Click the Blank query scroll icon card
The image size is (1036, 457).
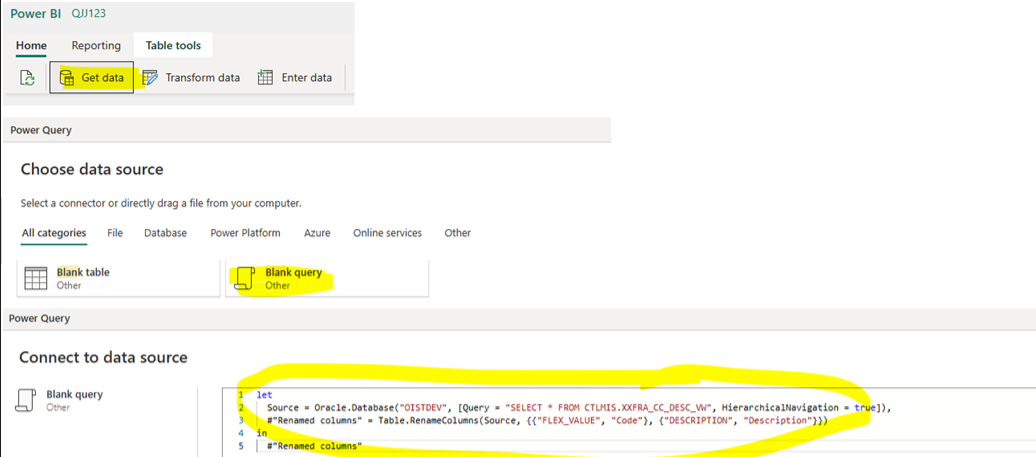click(244, 278)
